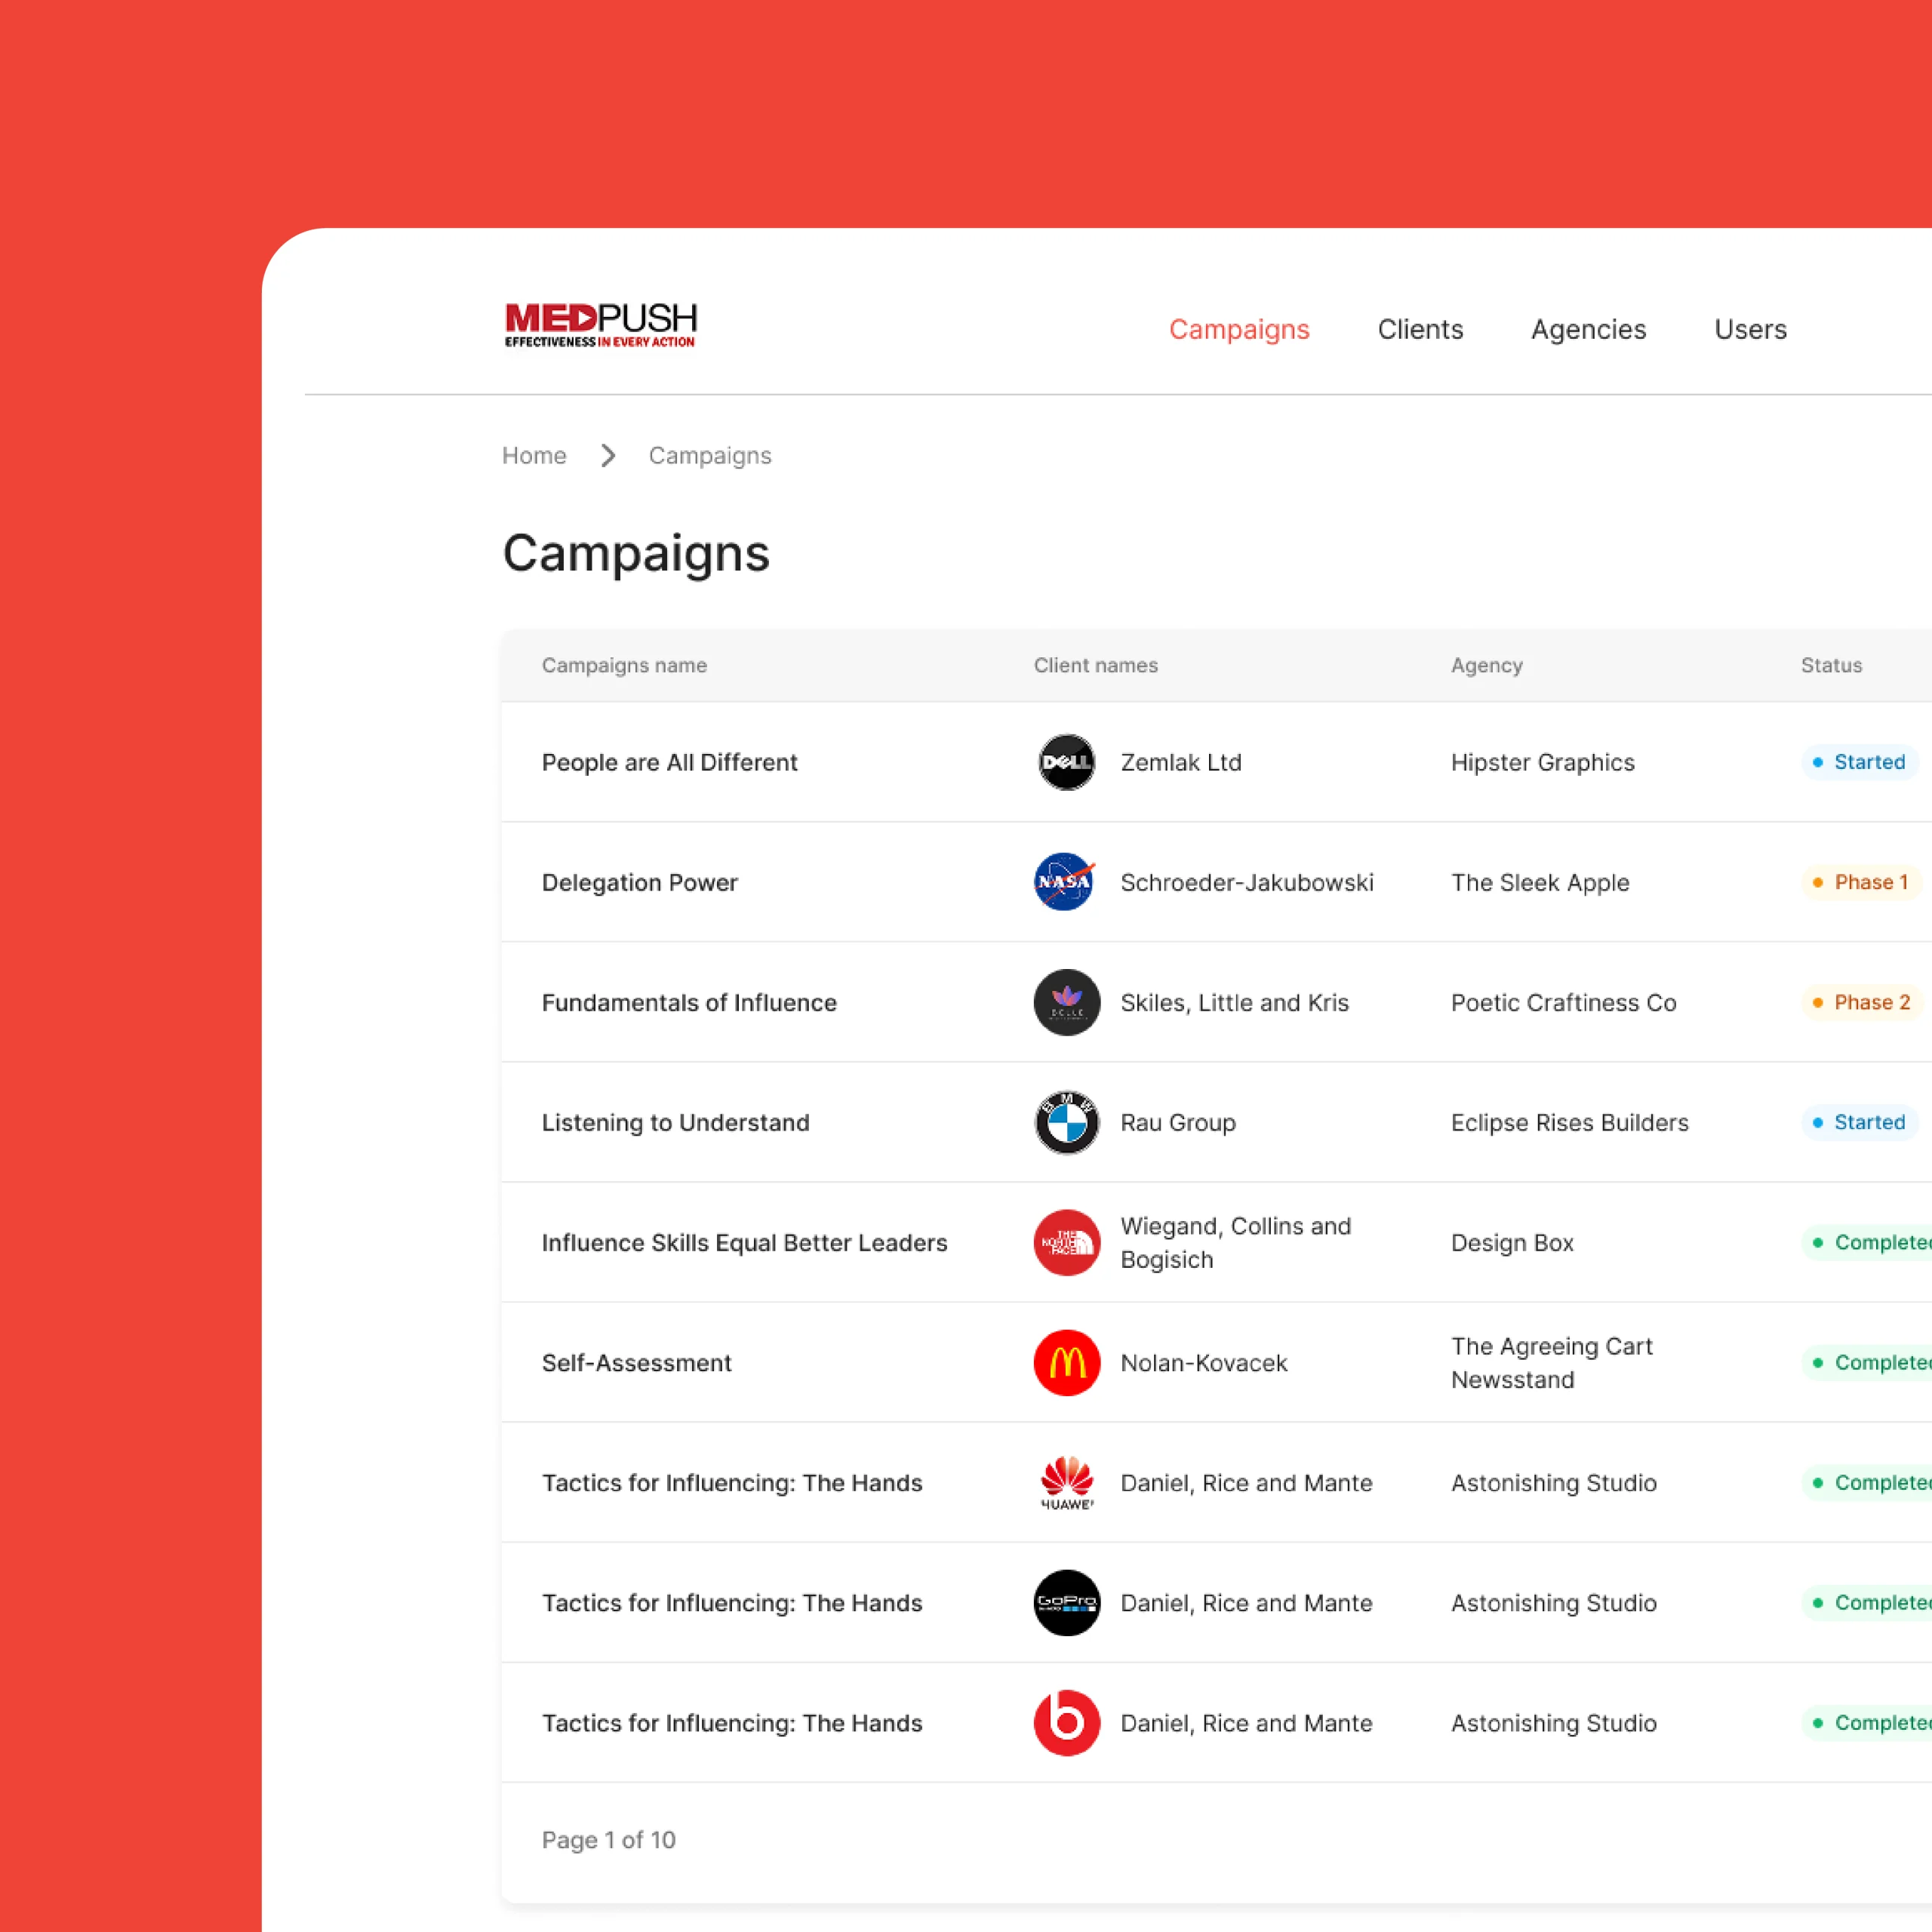
Task: Open the Campaigns nav tab
Action: coord(1238,329)
